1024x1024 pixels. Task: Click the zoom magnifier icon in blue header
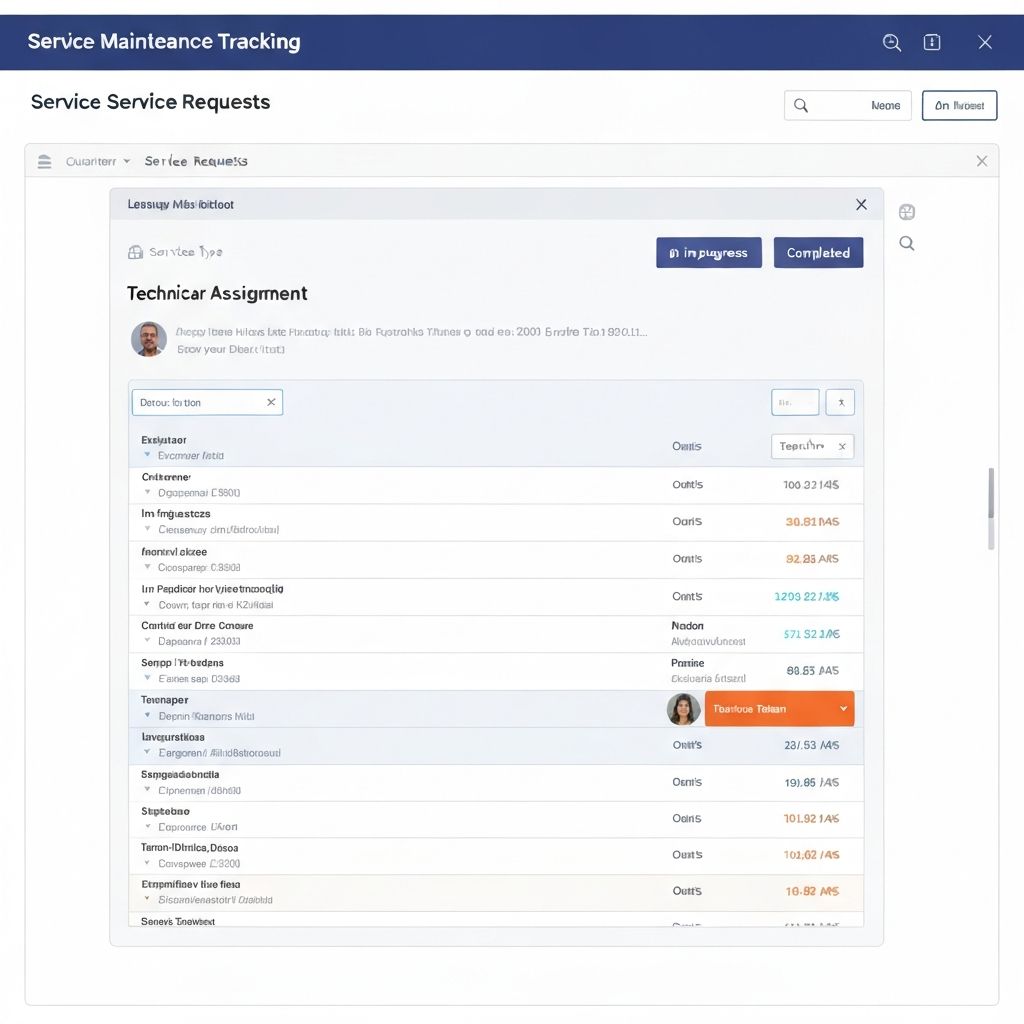click(x=892, y=42)
